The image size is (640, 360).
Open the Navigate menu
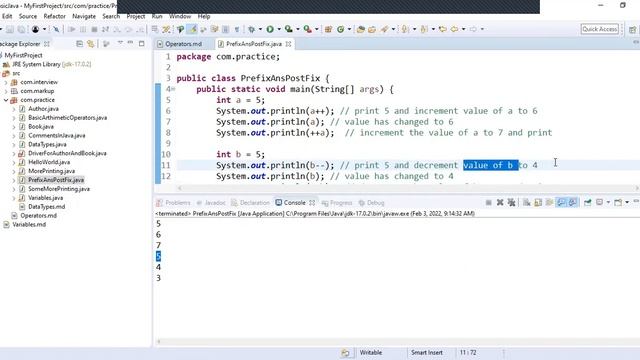coord(84,16)
